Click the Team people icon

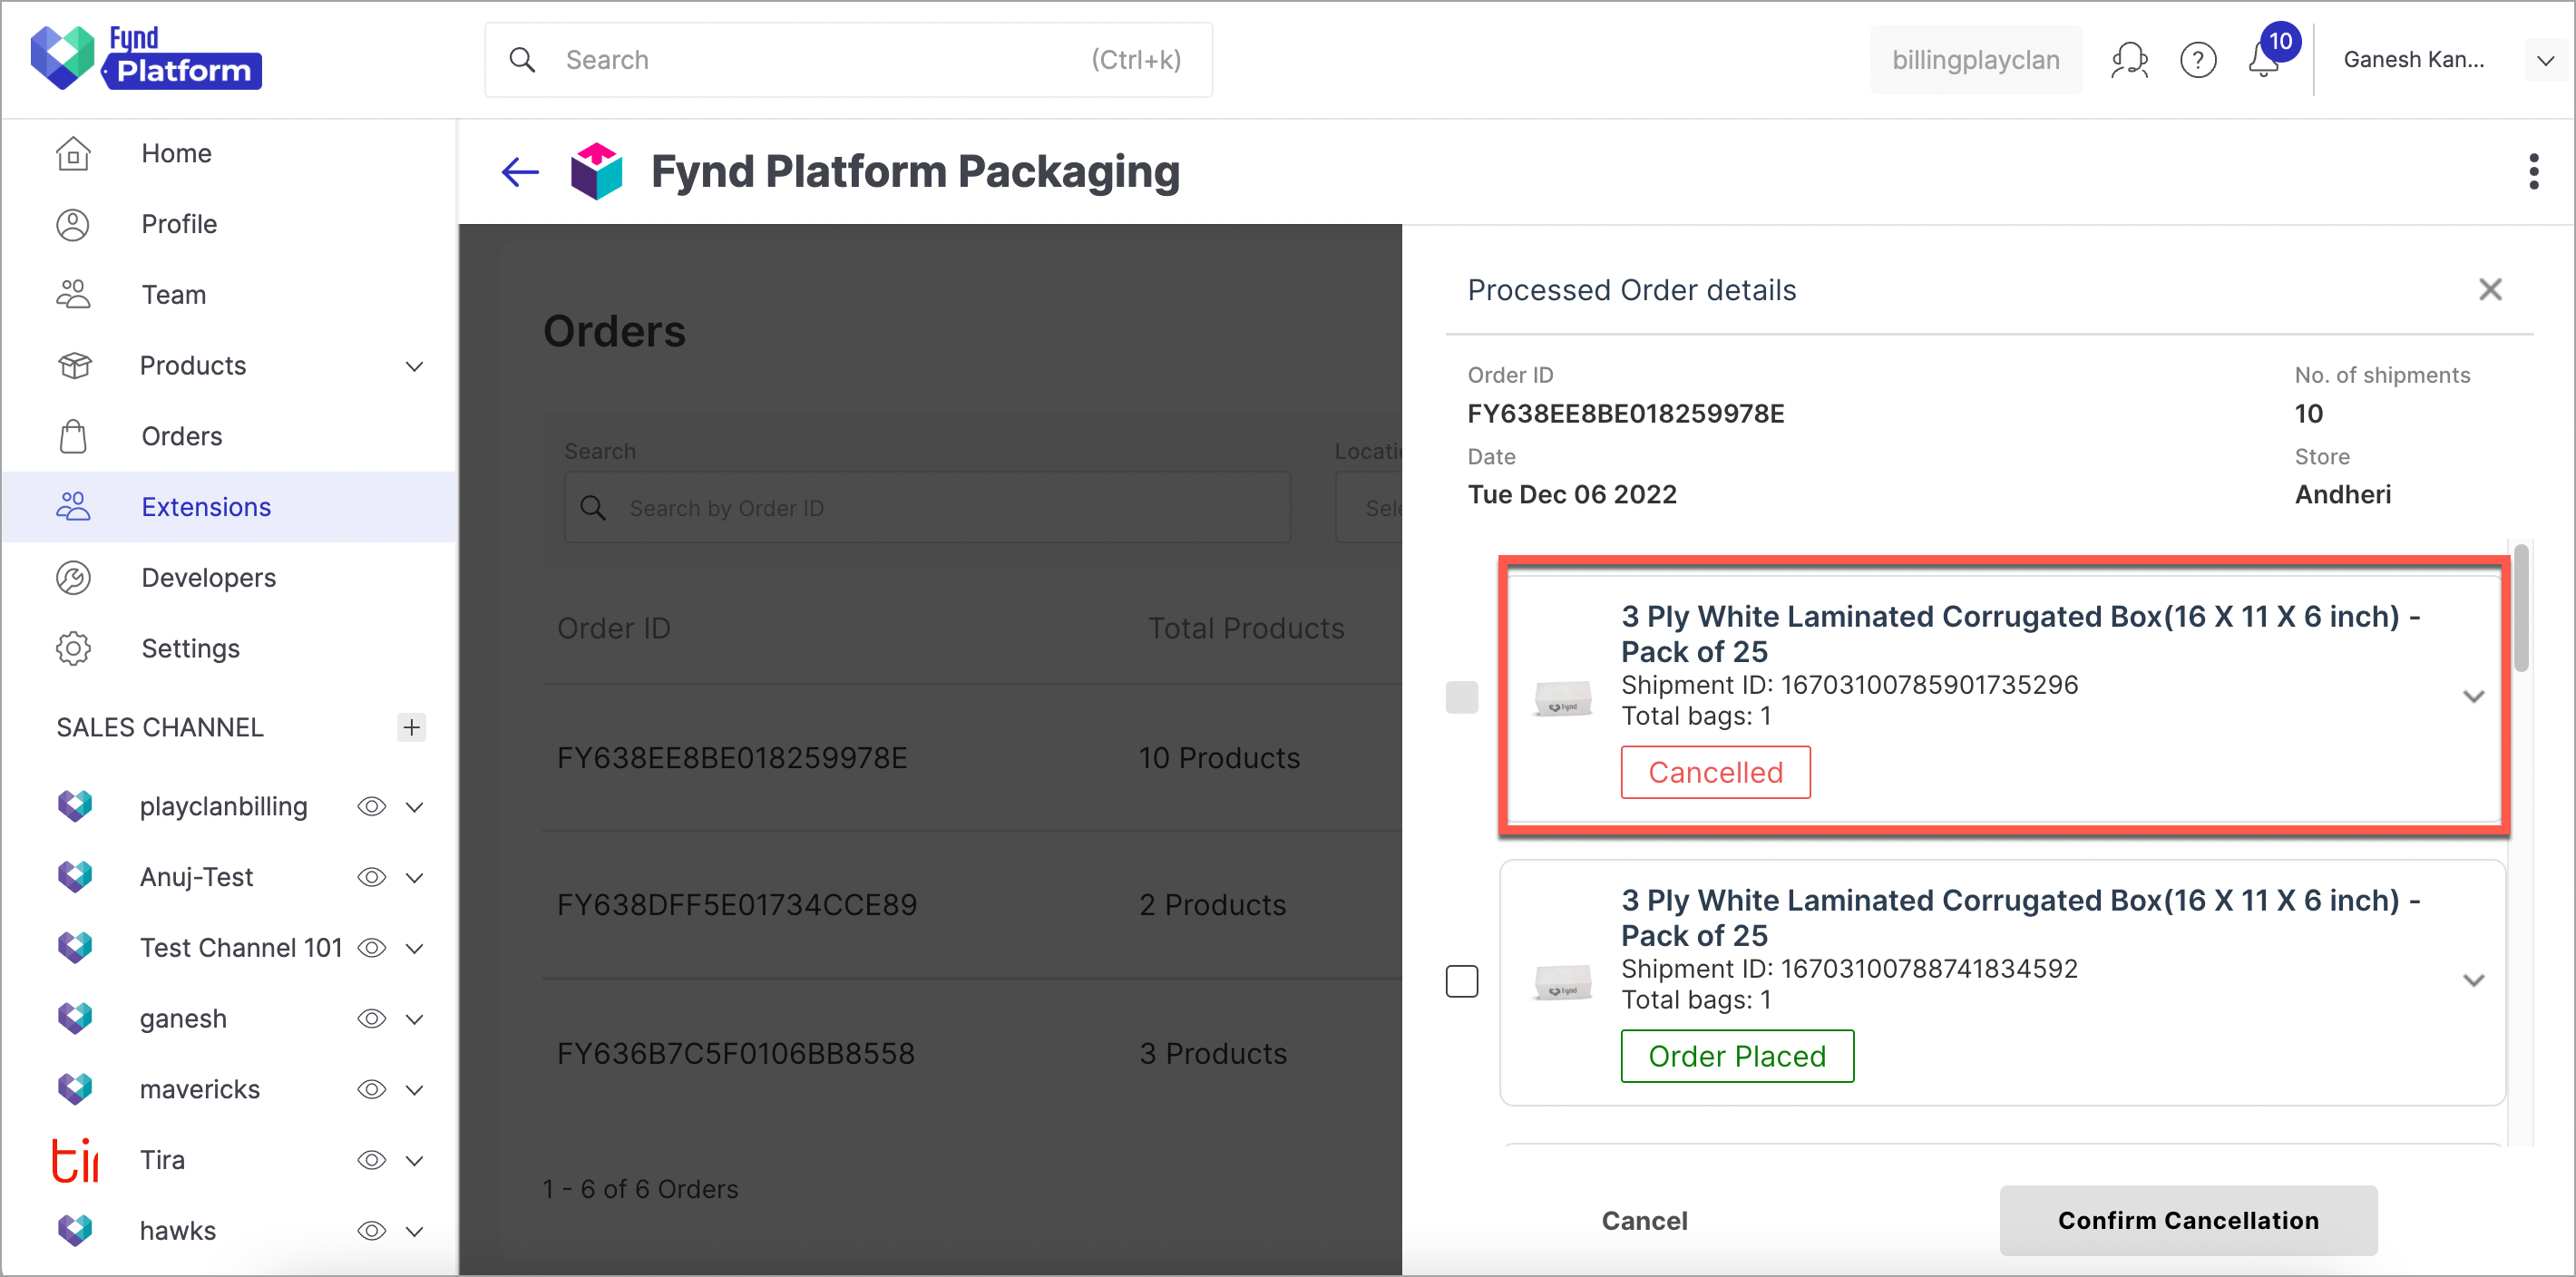pos(74,295)
